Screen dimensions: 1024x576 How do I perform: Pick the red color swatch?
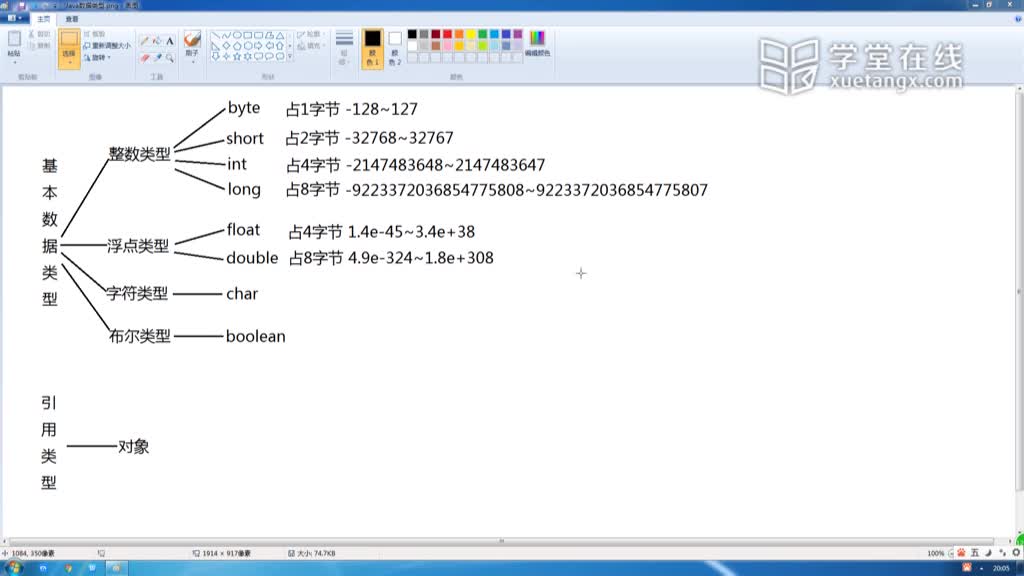[447, 34]
